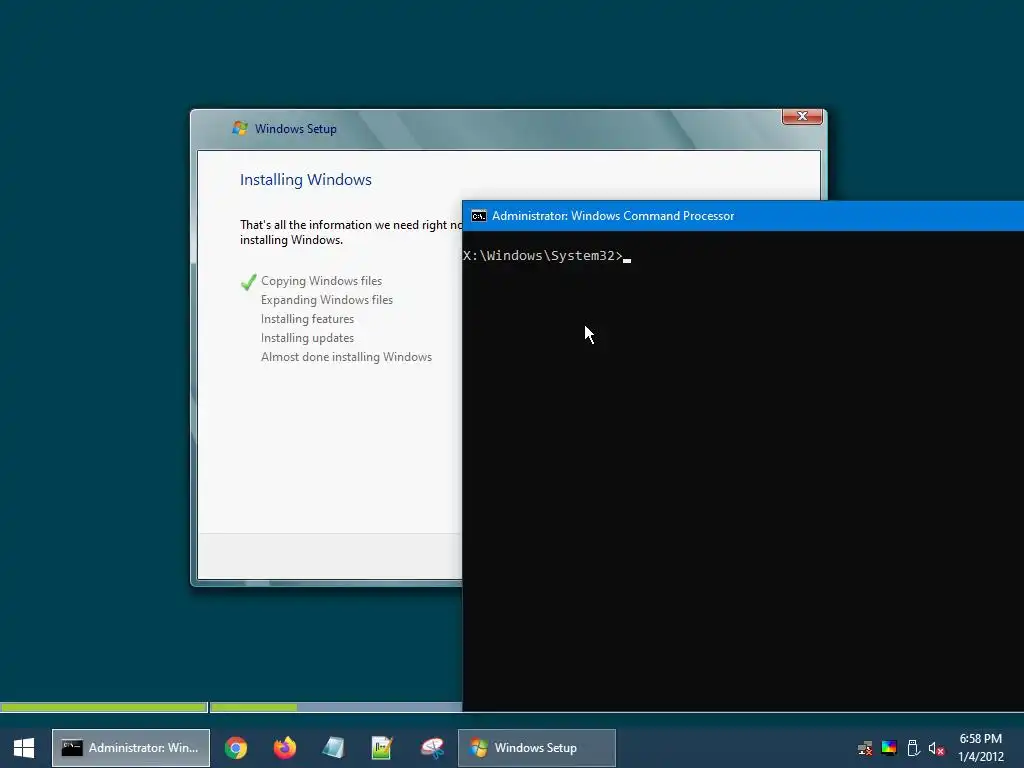This screenshot has width=1024, height=768.
Task: Click 'Copying Windows files' step text
Action: (321, 281)
